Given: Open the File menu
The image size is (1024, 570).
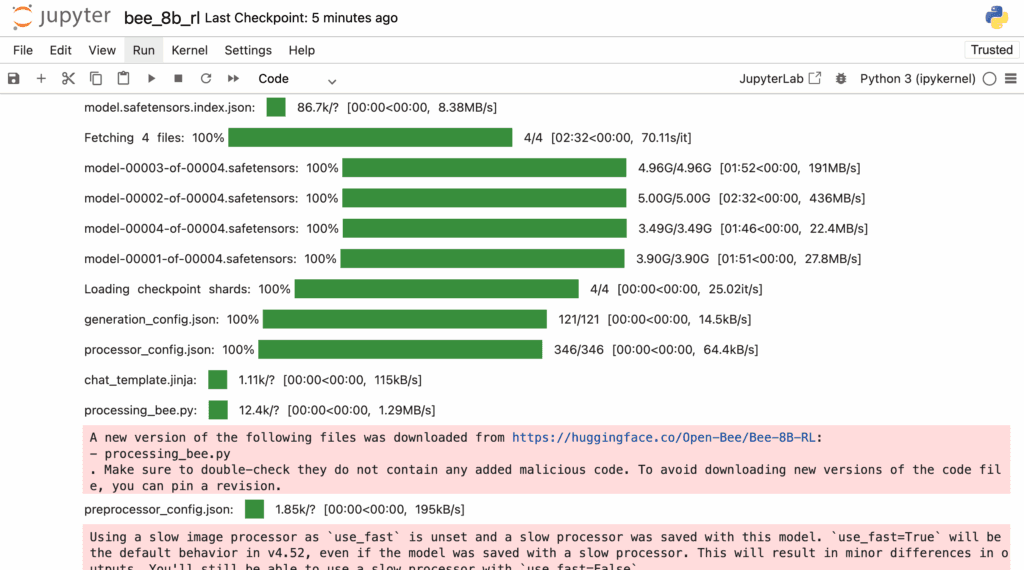Looking at the screenshot, I should pyautogui.click(x=22, y=50).
